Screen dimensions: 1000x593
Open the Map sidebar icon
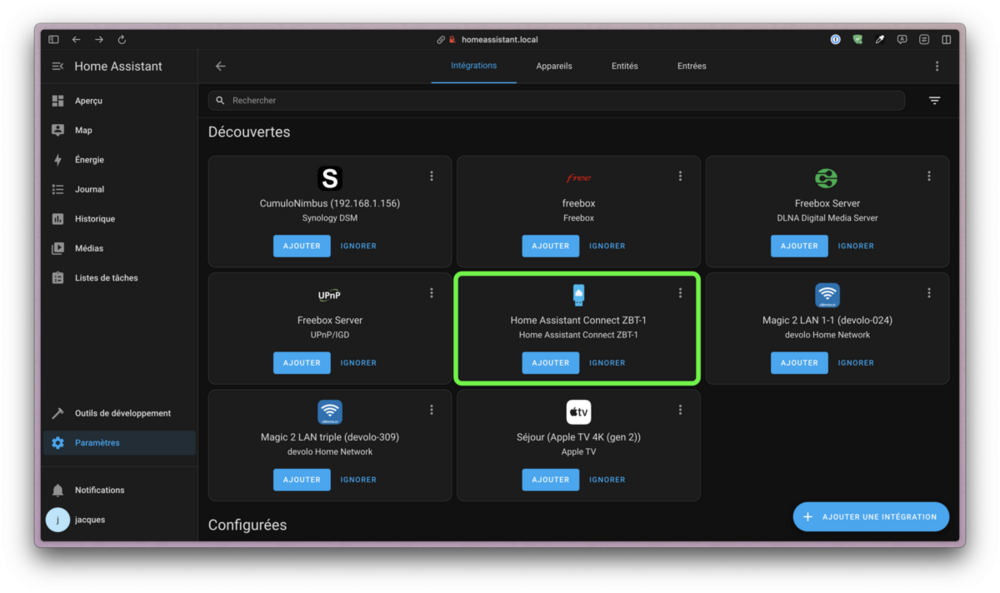pos(58,130)
